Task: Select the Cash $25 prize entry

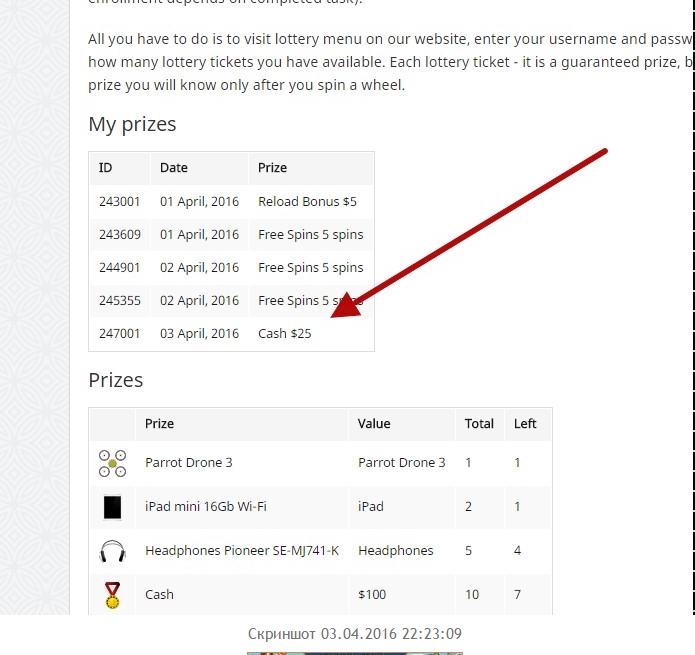Action: pyautogui.click(x=285, y=333)
